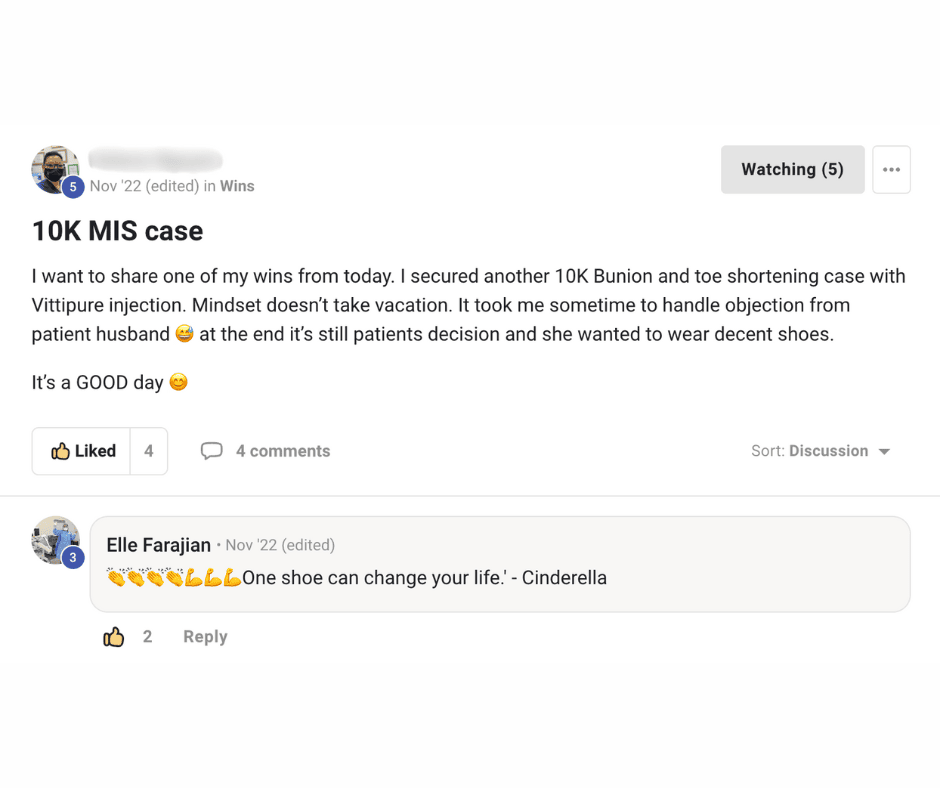Click the speech bubble comments icon
The image size is (940, 788).
coord(211,451)
